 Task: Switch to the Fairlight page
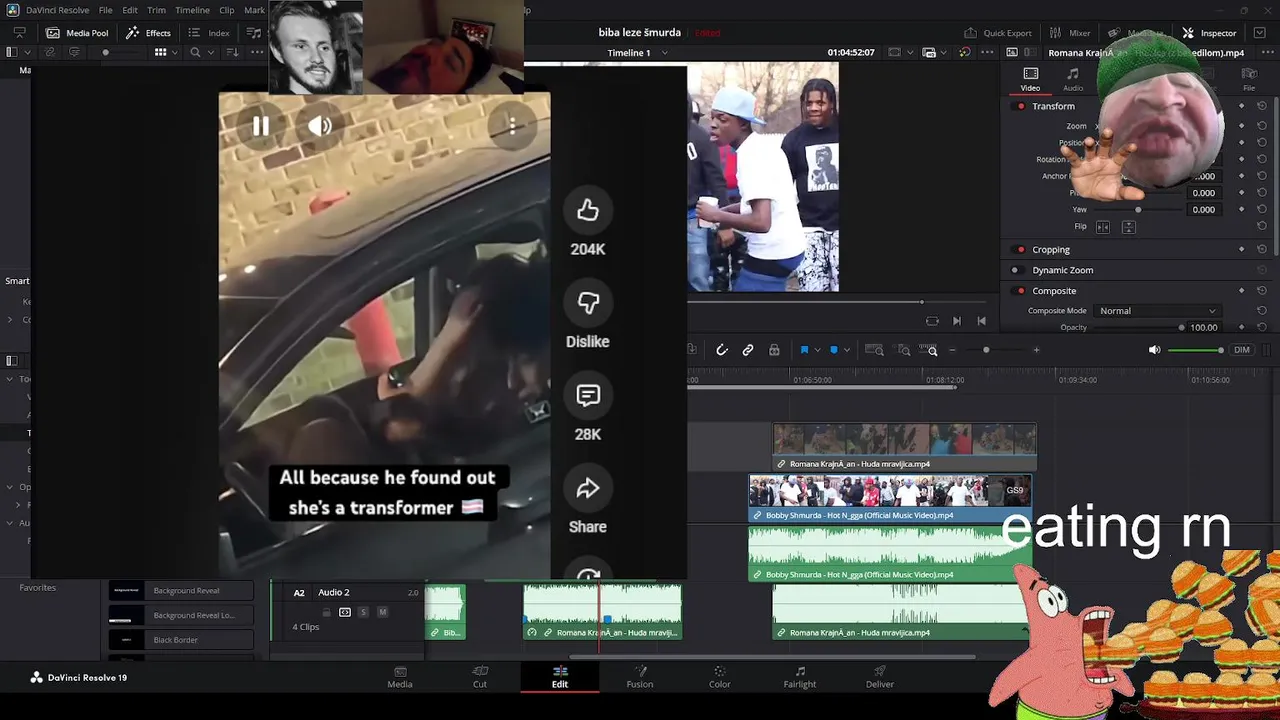click(800, 677)
